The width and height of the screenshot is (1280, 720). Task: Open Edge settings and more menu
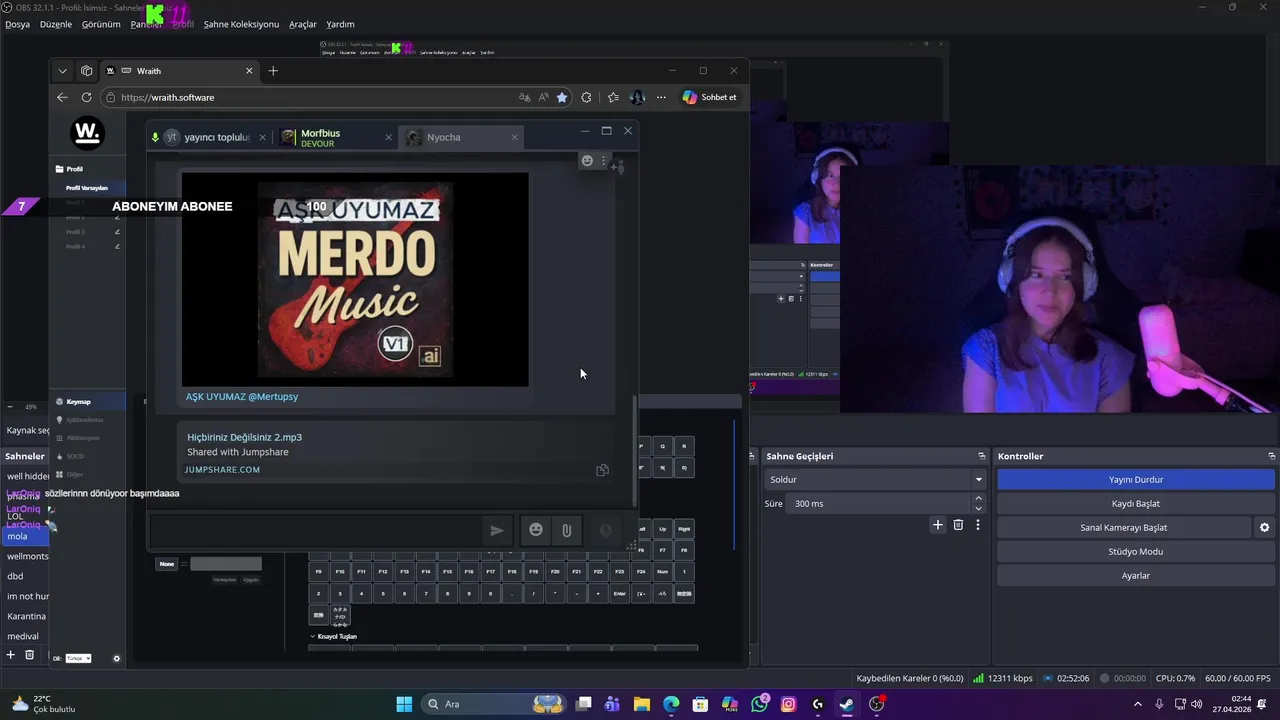[661, 97]
